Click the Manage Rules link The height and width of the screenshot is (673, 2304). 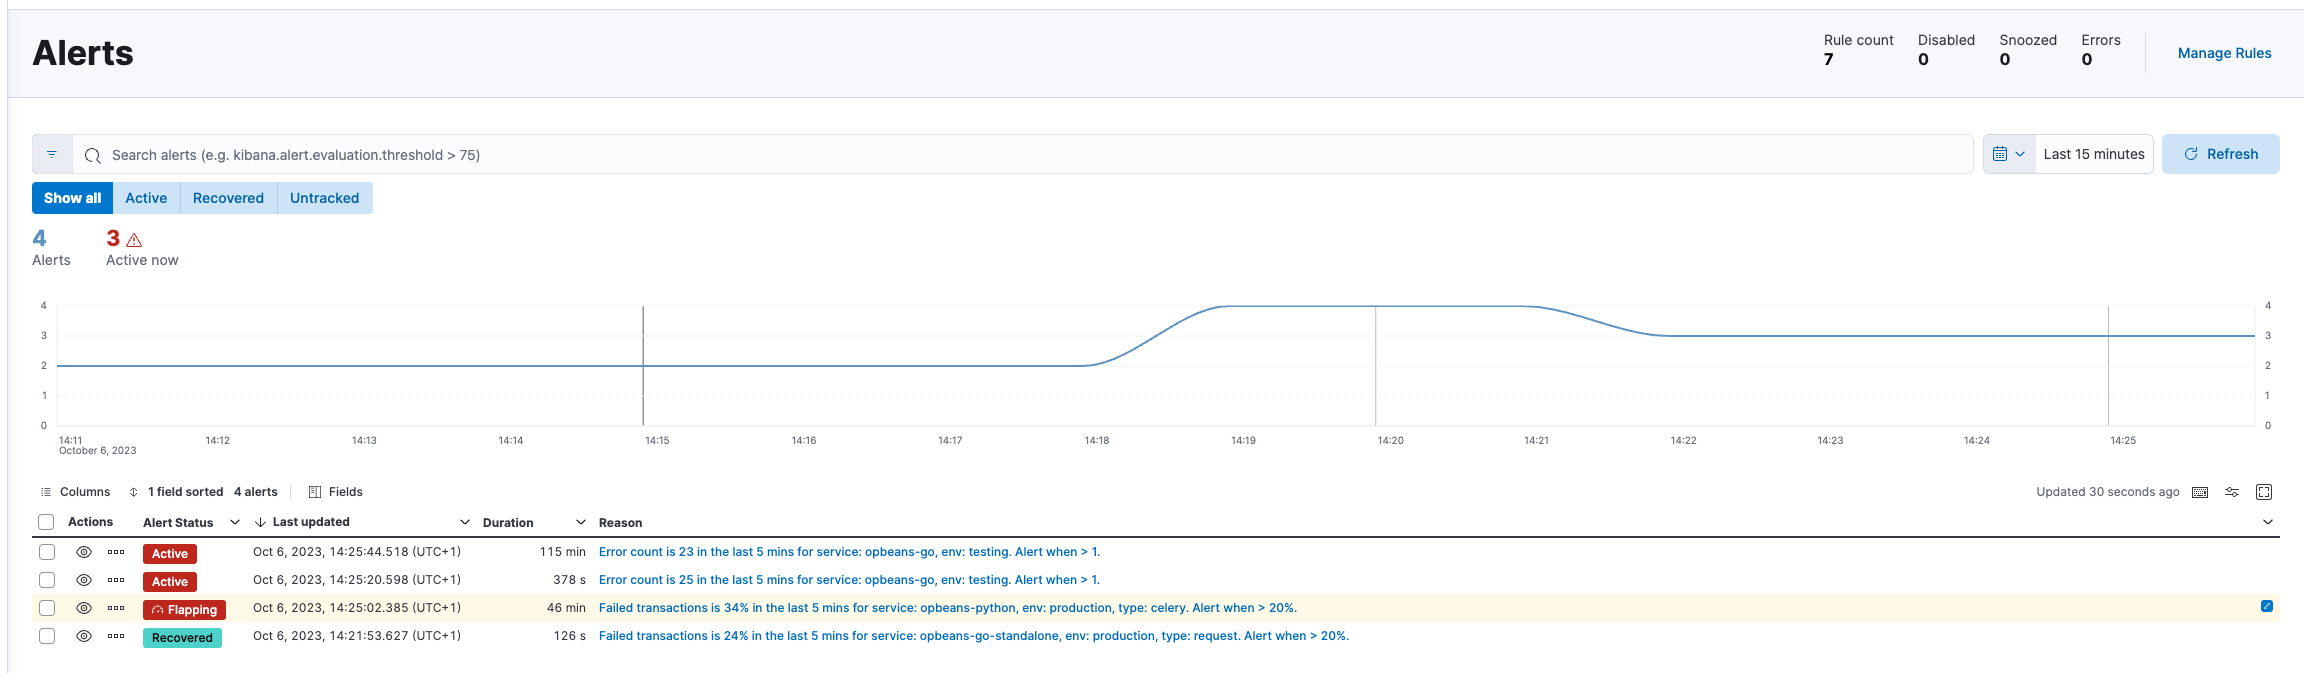pyautogui.click(x=2224, y=53)
